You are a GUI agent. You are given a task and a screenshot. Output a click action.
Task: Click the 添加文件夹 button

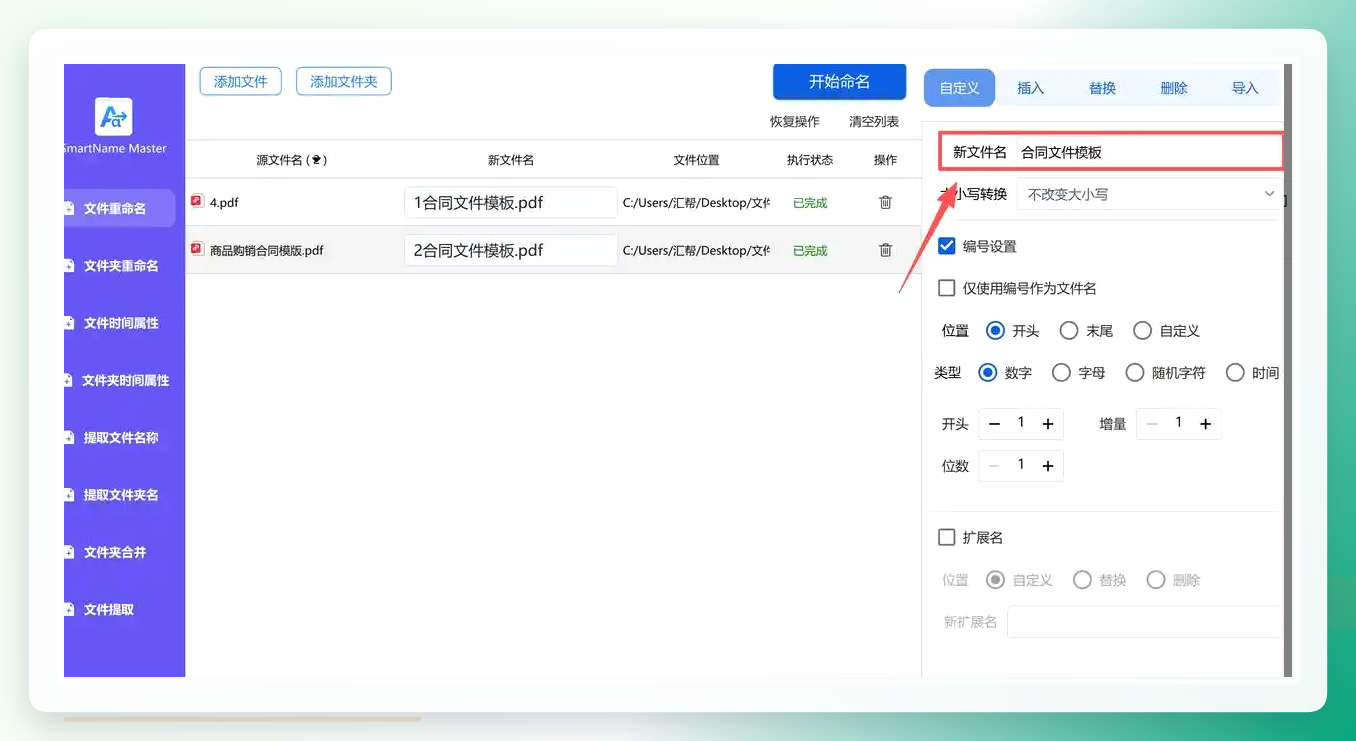[344, 82]
